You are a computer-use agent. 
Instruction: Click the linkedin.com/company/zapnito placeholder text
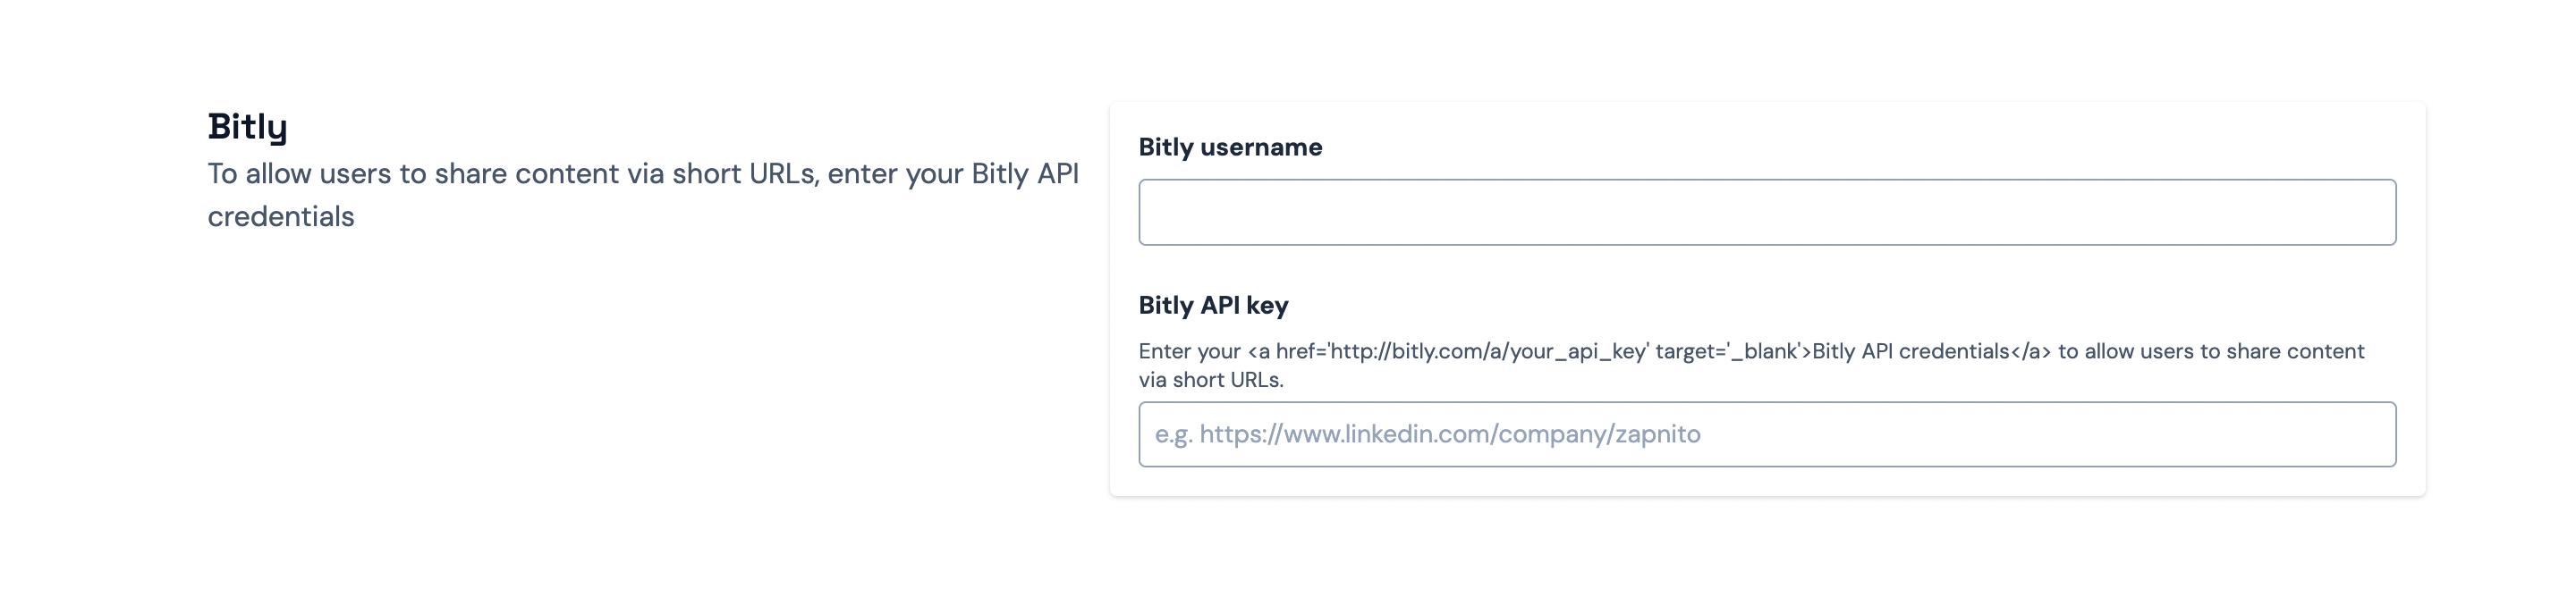[x=1450, y=434]
